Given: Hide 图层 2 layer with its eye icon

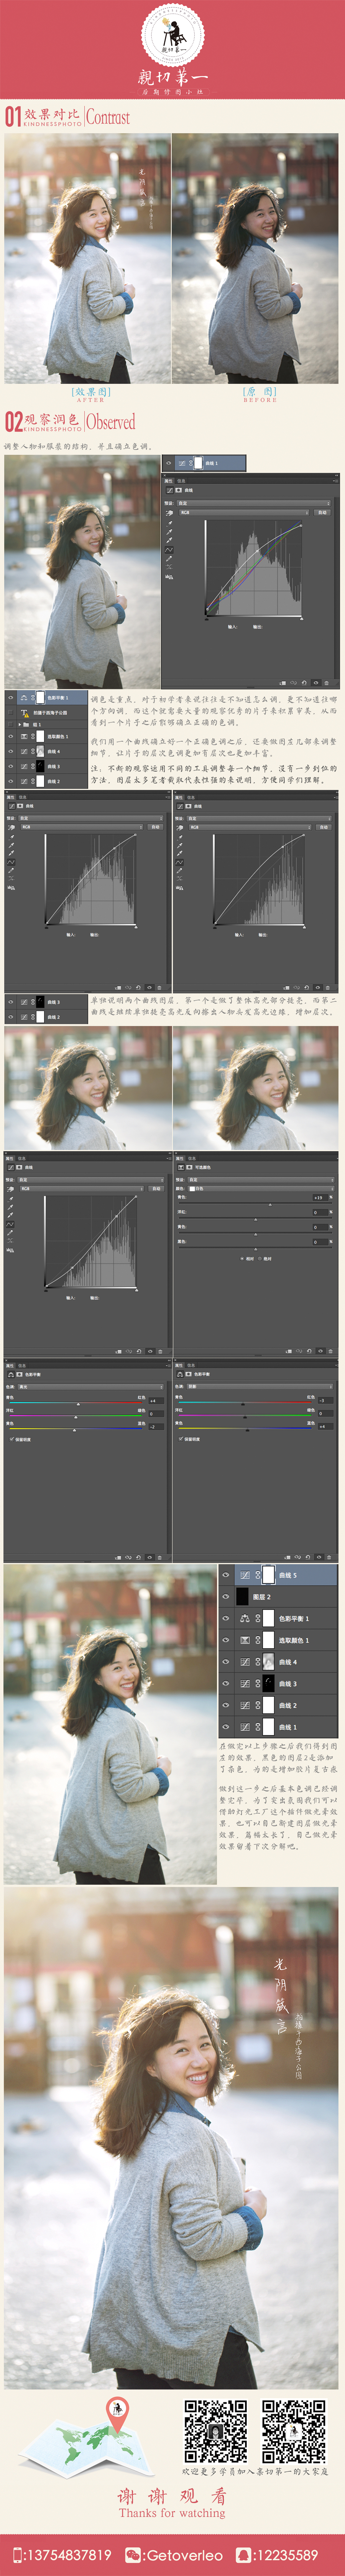Looking at the screenshot, I should point(226,1597).
